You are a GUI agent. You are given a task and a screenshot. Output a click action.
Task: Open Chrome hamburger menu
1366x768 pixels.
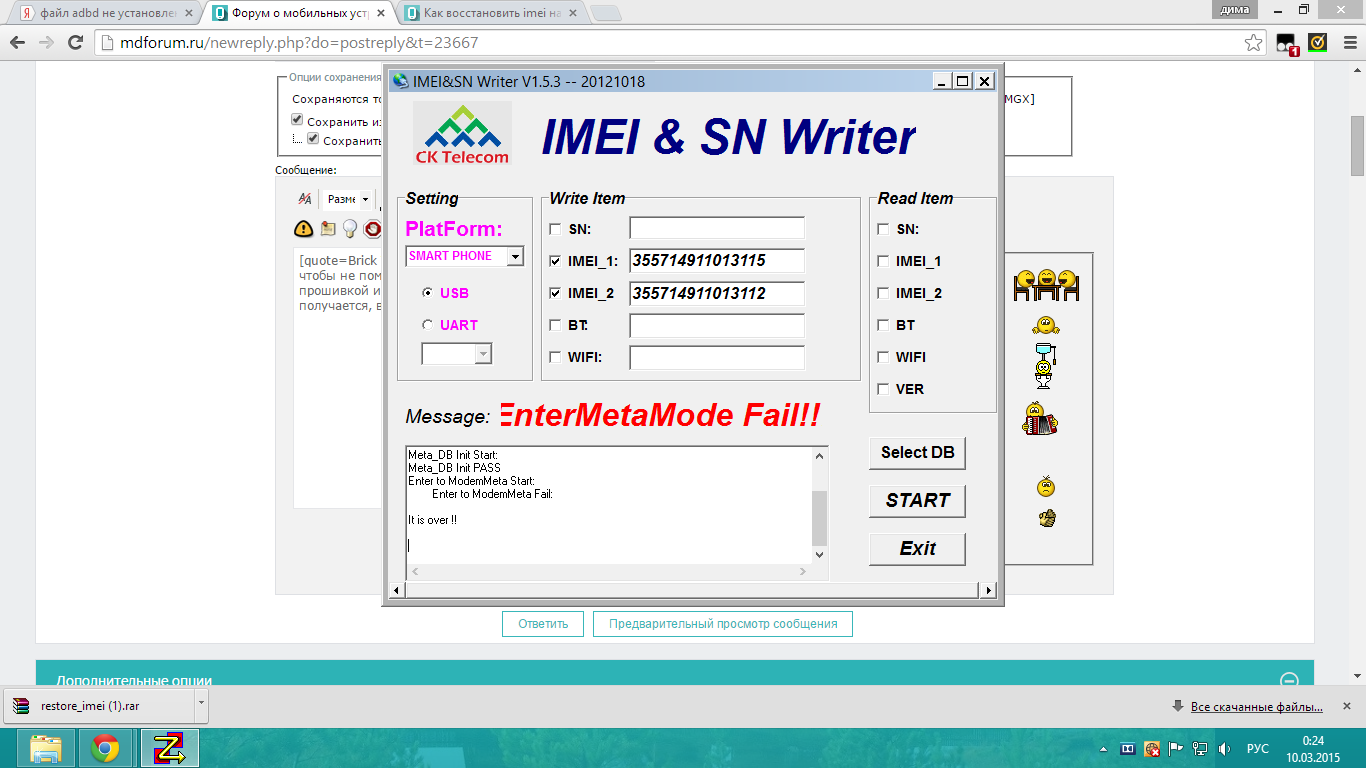coord(1349,43)
